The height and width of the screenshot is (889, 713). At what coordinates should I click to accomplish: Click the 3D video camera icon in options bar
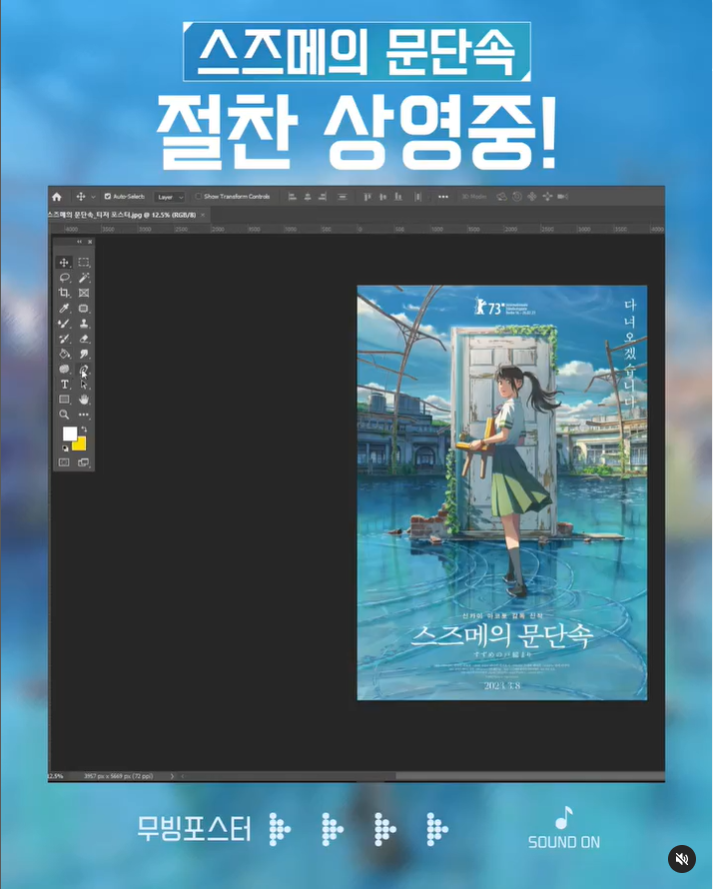click(562, 197)
